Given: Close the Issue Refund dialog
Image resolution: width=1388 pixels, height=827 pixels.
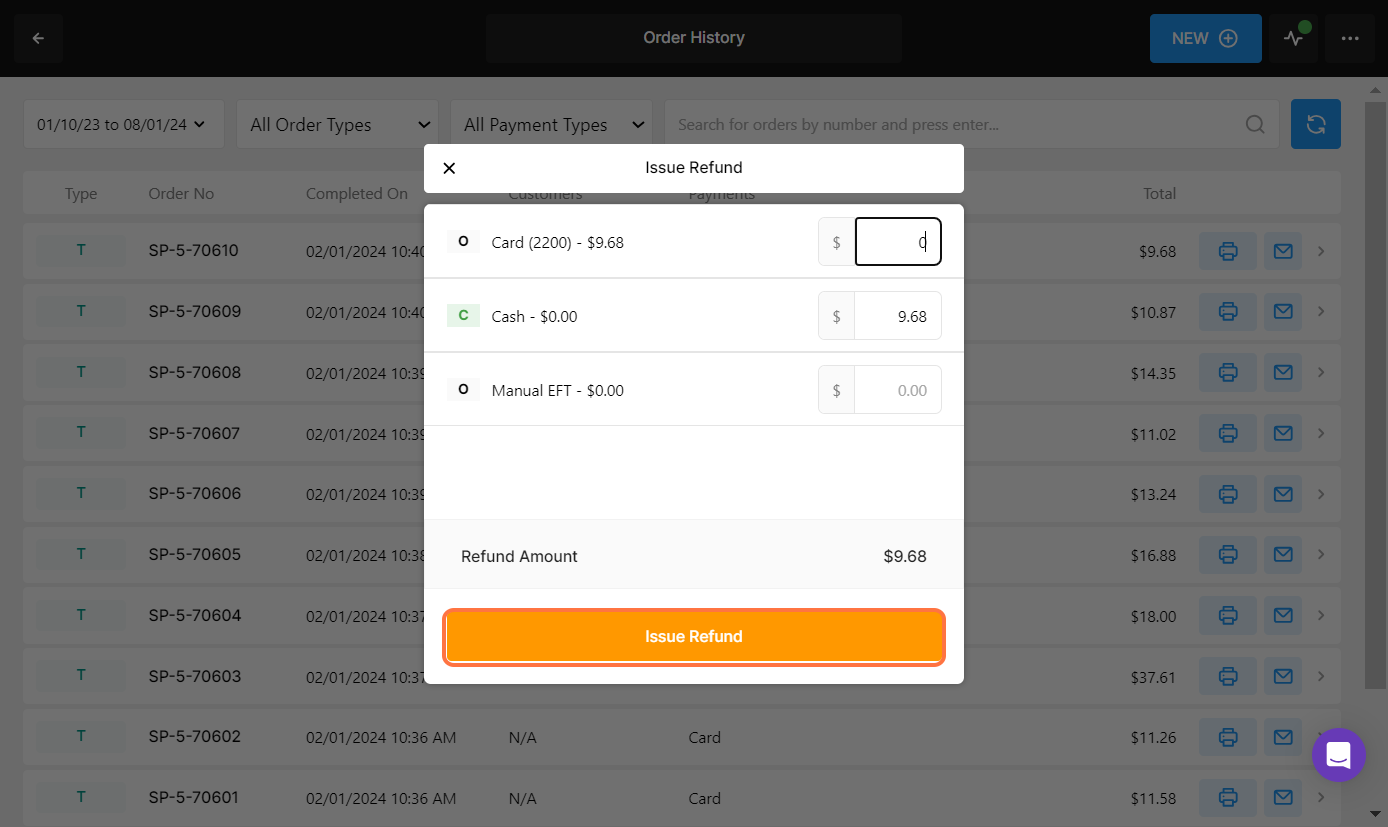Looking at the screenshot, I should (449, 168).
